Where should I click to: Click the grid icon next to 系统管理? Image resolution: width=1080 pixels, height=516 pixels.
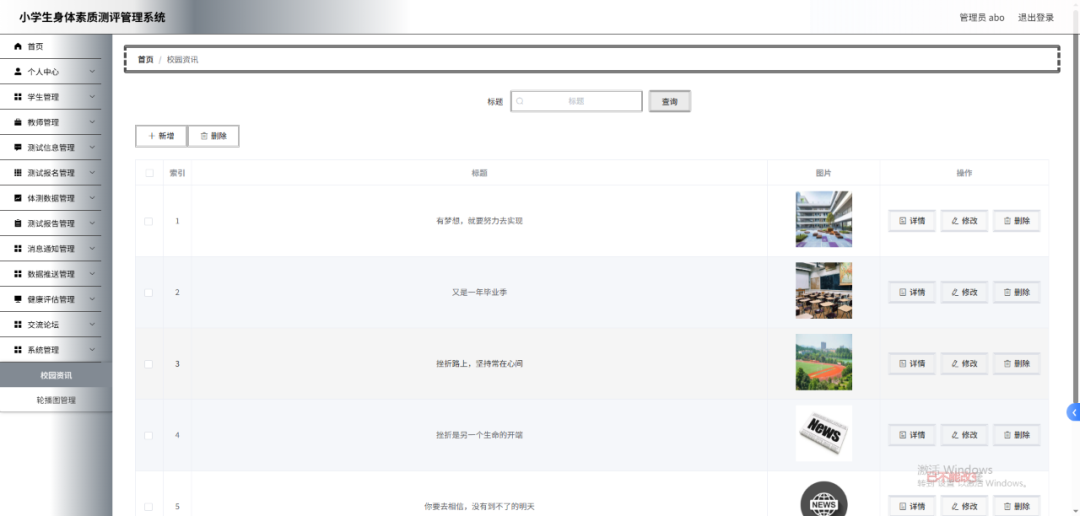[18, 350]
